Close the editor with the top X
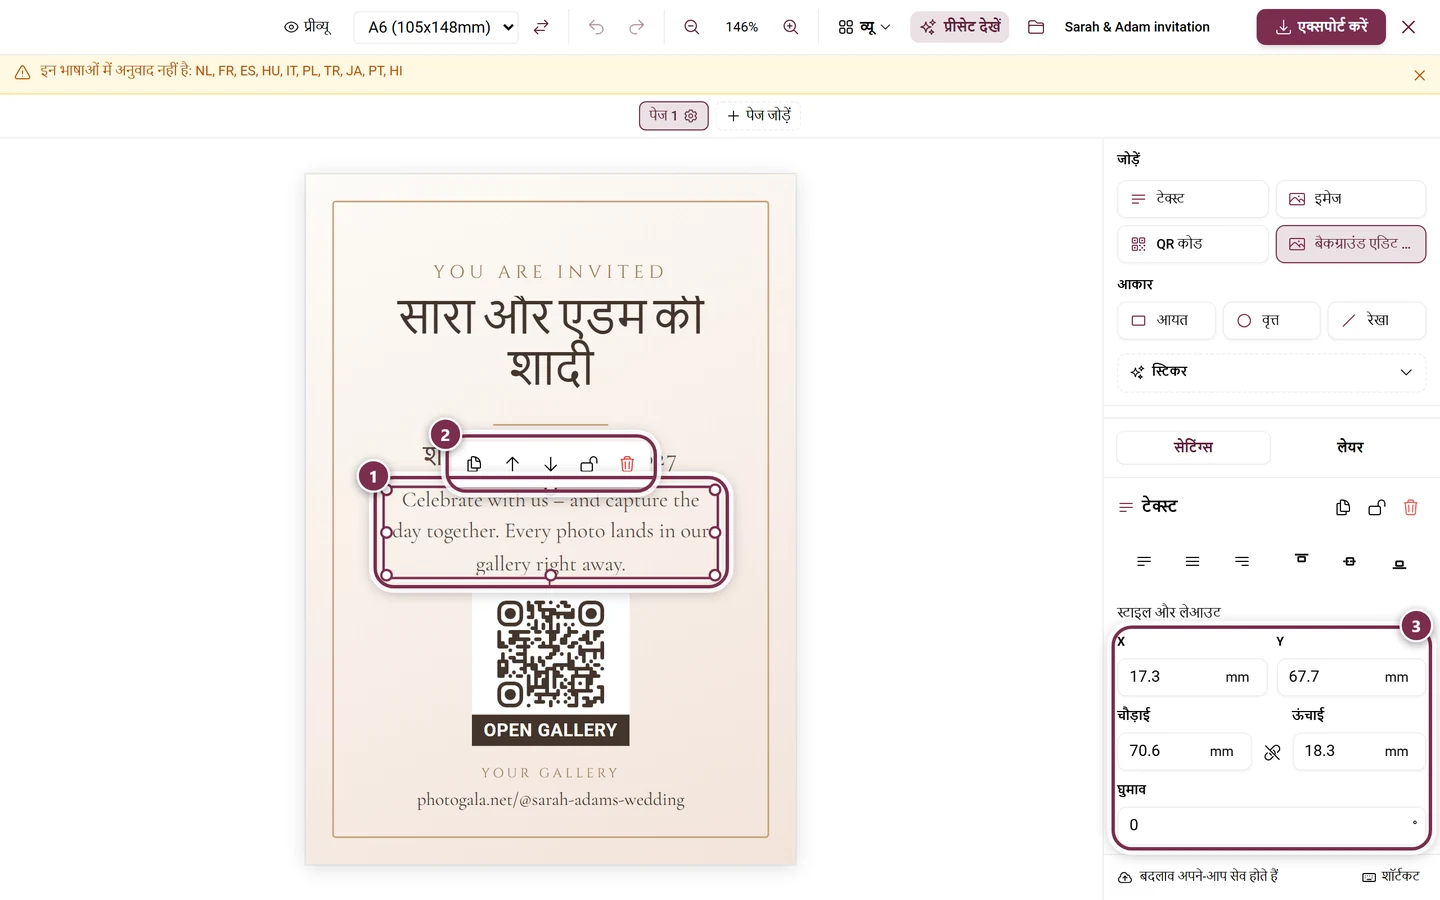This screenshot has width=1440, height=900. coord(1409,27)
